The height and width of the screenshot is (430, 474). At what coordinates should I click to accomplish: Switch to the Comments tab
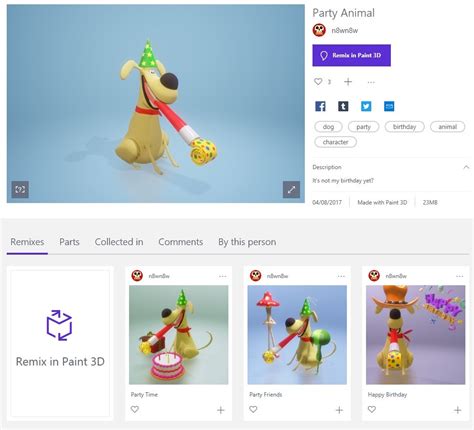point(181,242)
